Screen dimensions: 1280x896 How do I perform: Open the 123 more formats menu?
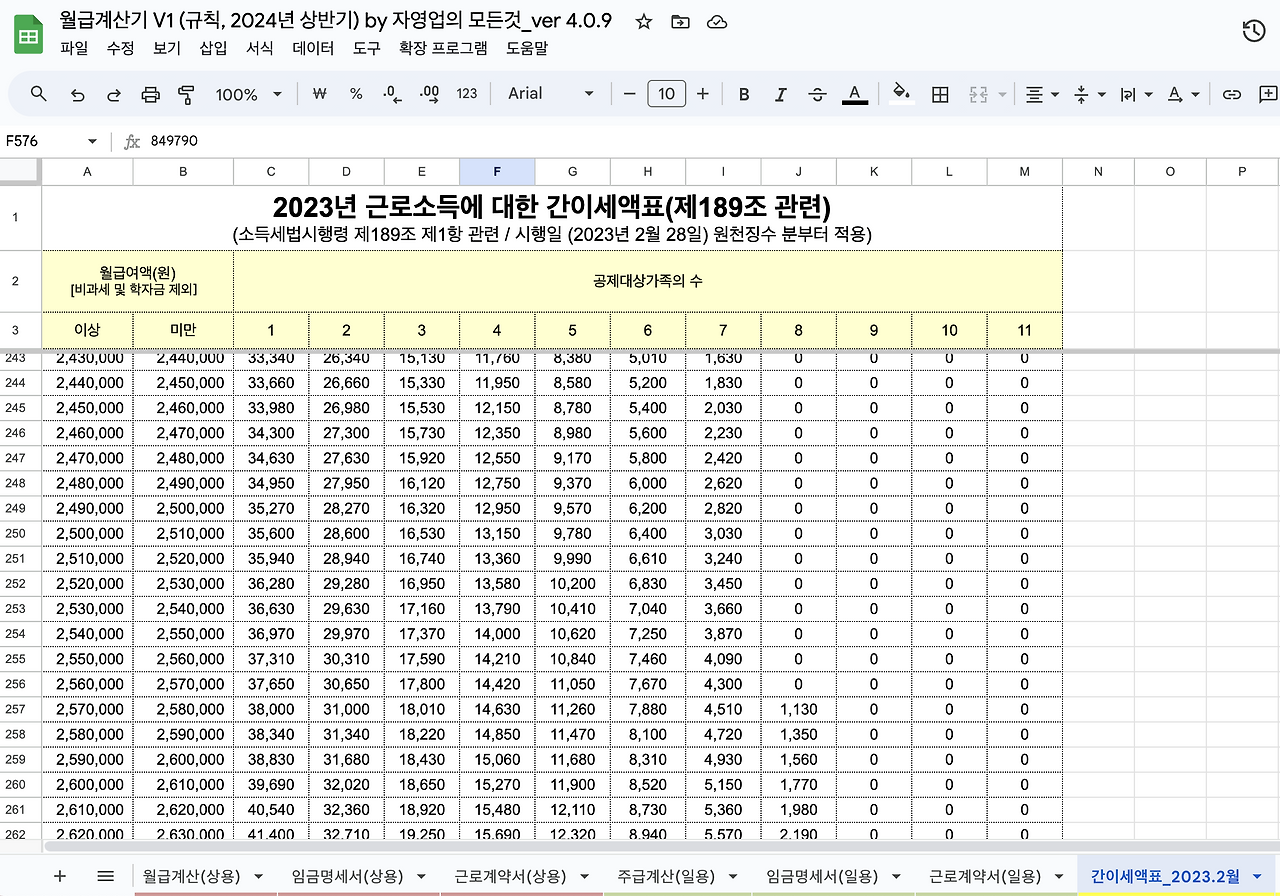coord(467,94)
